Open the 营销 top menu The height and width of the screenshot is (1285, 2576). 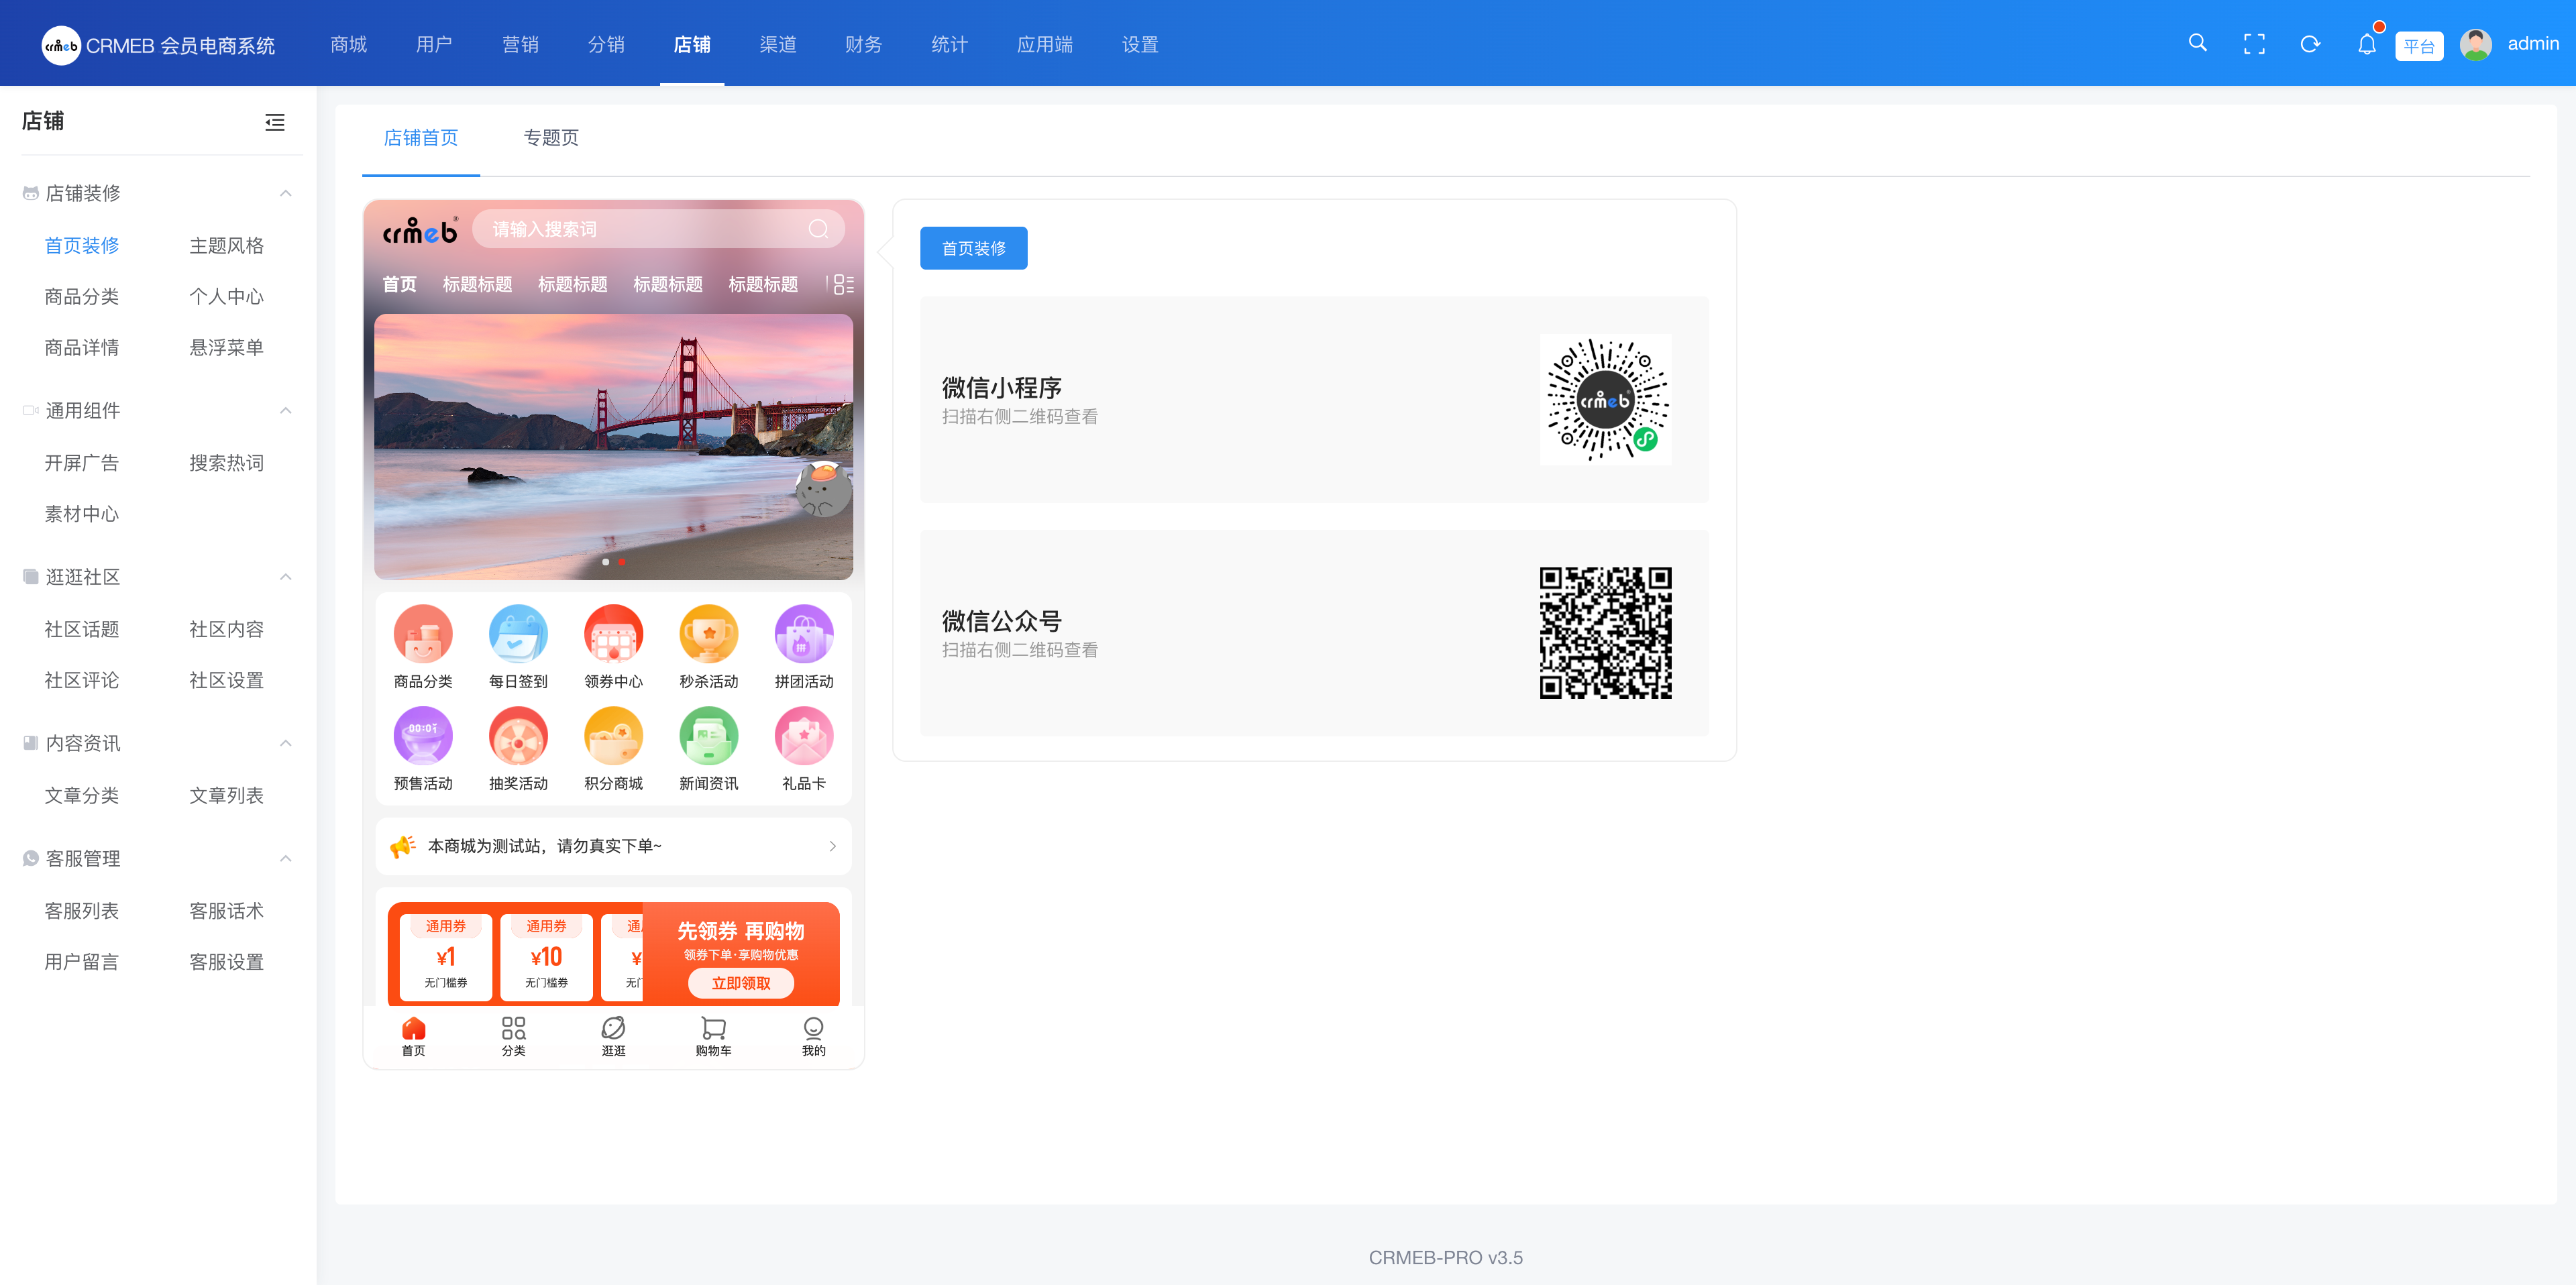click(x=520, y=44)
